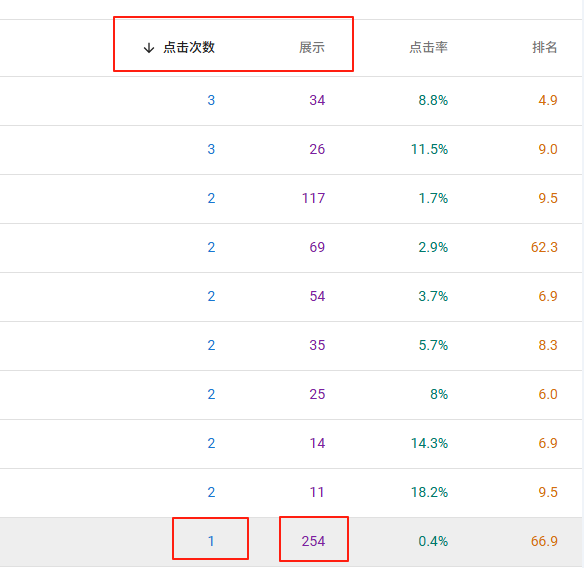The image size is (584, 568).
Task: Select impressions value 254
Action: click(313, 541)
